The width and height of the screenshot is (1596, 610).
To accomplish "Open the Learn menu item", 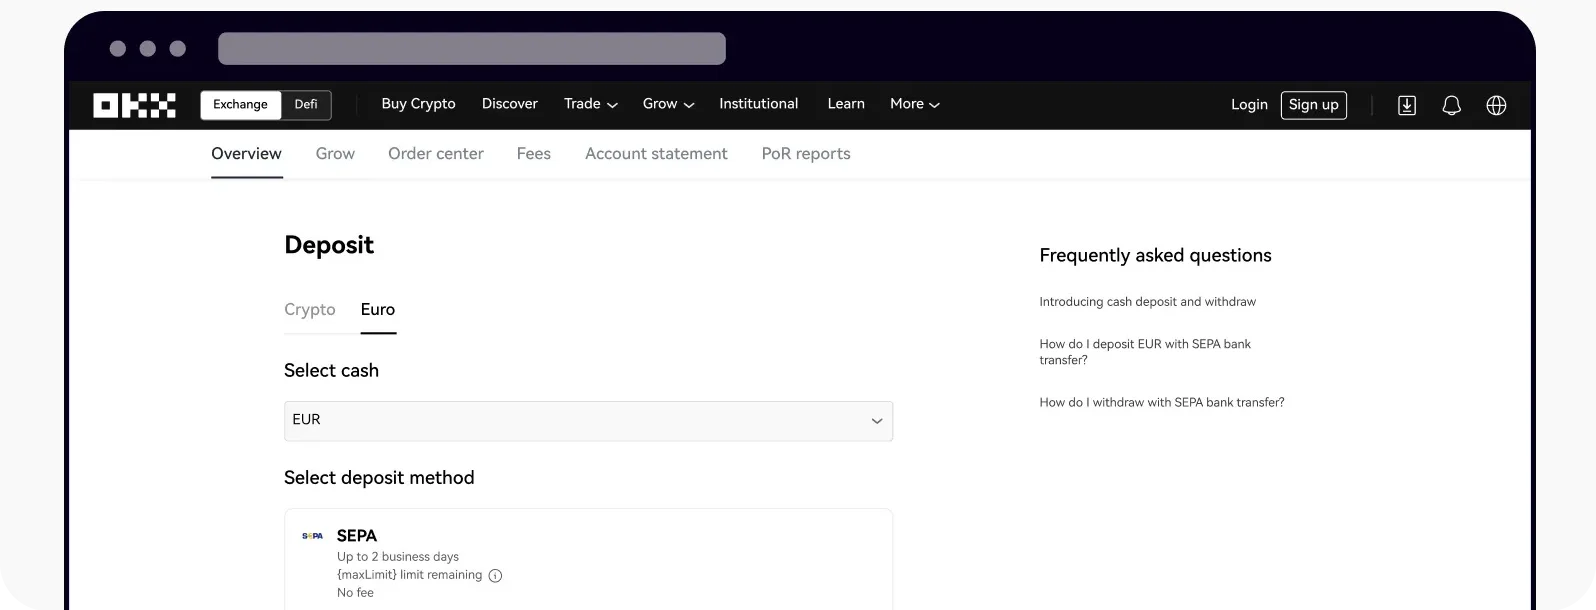I will [846, 104].
